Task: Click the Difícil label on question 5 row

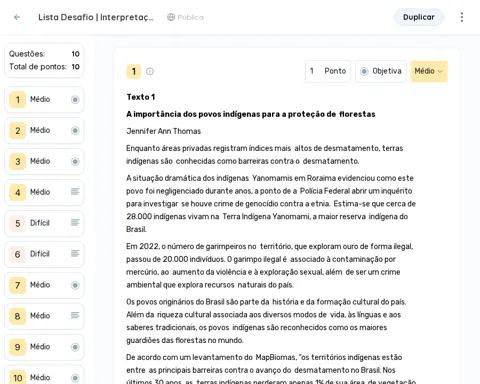Action: pos(40,223)
